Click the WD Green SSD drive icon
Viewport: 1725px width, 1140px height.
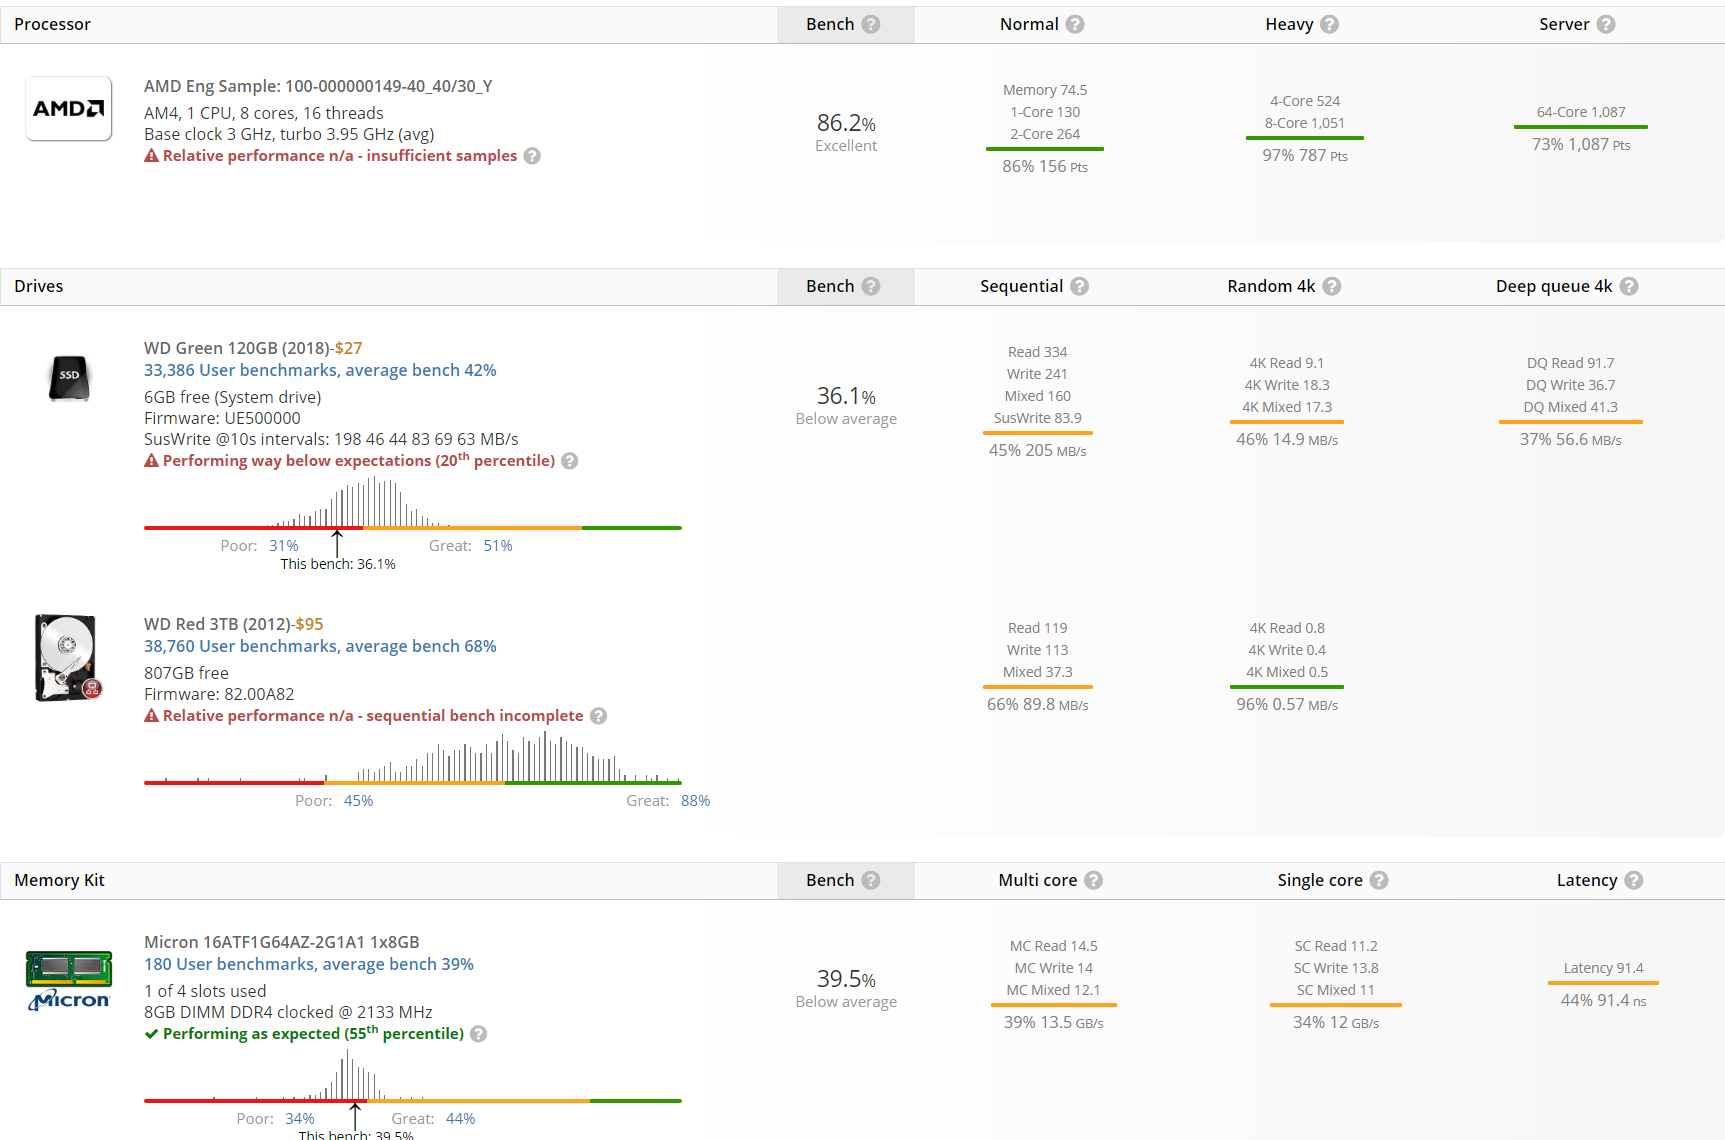(69, 377)
